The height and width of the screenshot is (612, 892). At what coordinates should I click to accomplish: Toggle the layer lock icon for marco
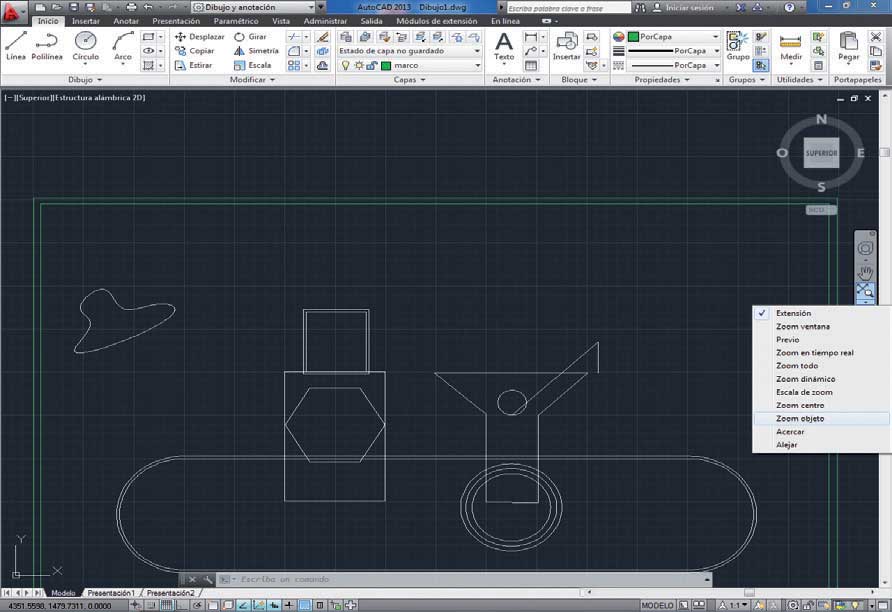(372, 65)
